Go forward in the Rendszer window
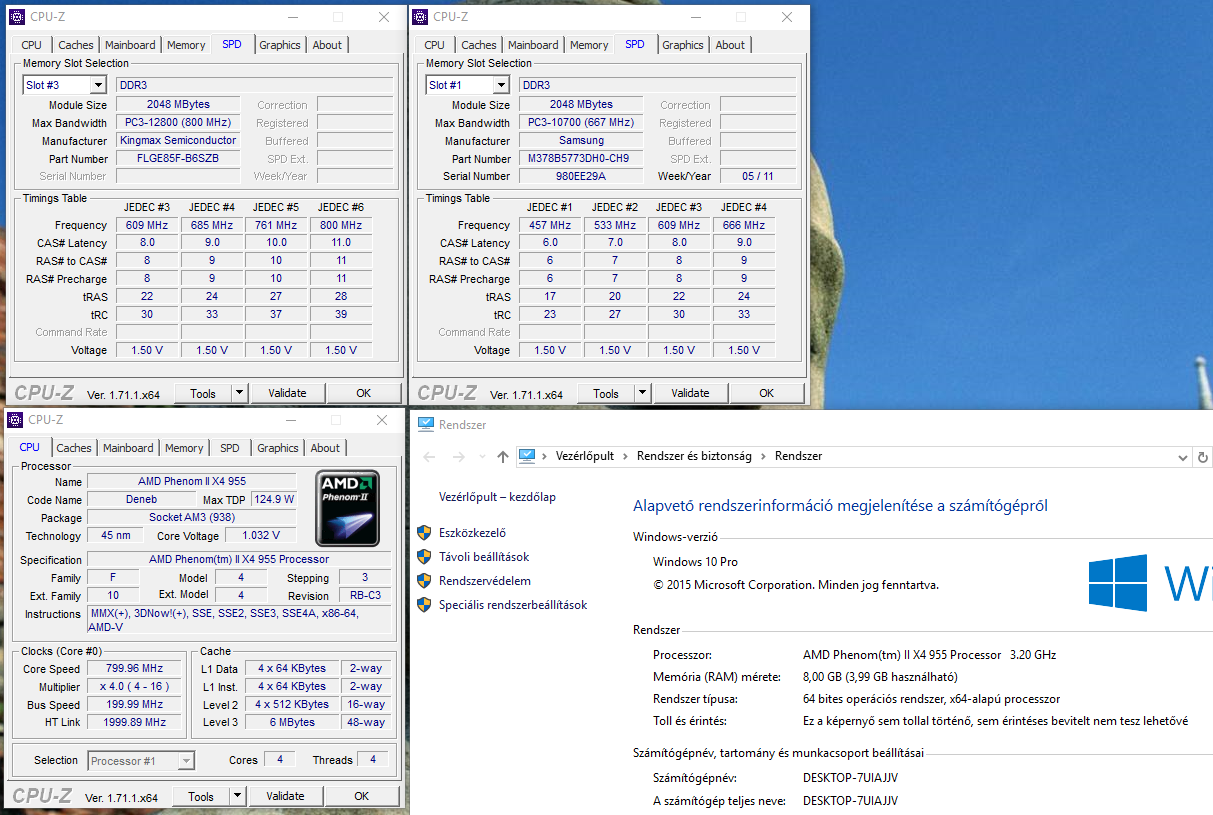The width and height of the screenshot is (1213, 815). pyautogui.click(x=458, y=457)
